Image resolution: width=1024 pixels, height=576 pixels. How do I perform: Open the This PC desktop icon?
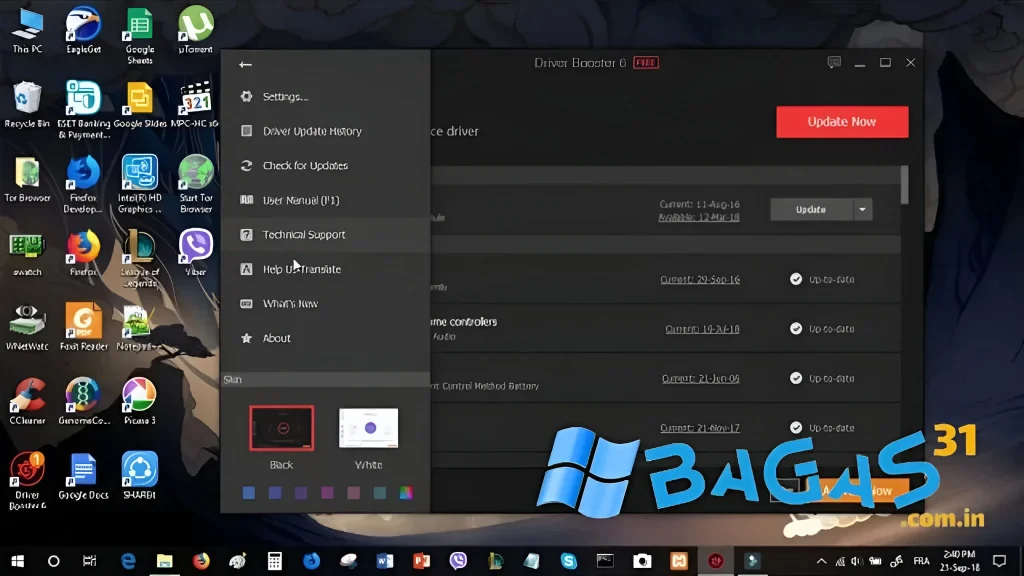(x=27, y=31)
